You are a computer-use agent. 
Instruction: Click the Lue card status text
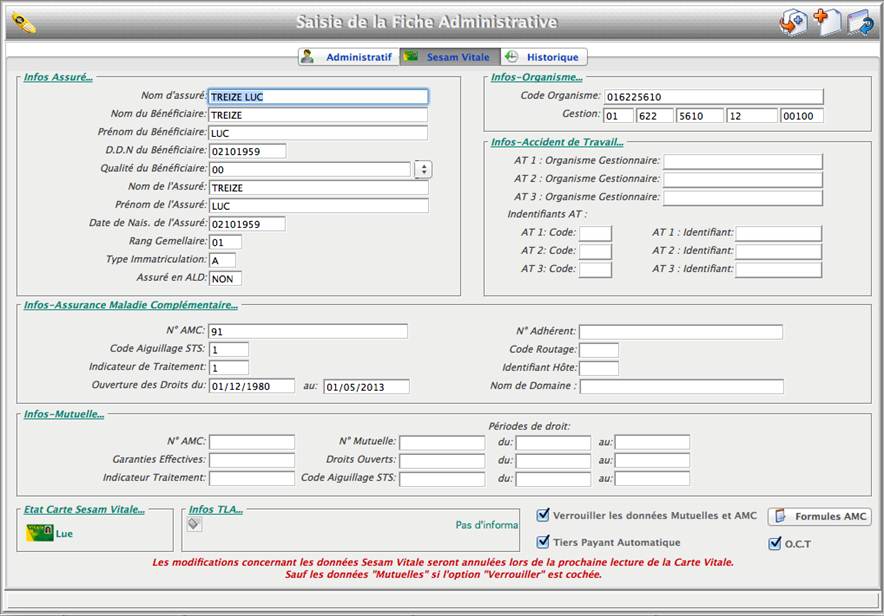tap(64, 534)
